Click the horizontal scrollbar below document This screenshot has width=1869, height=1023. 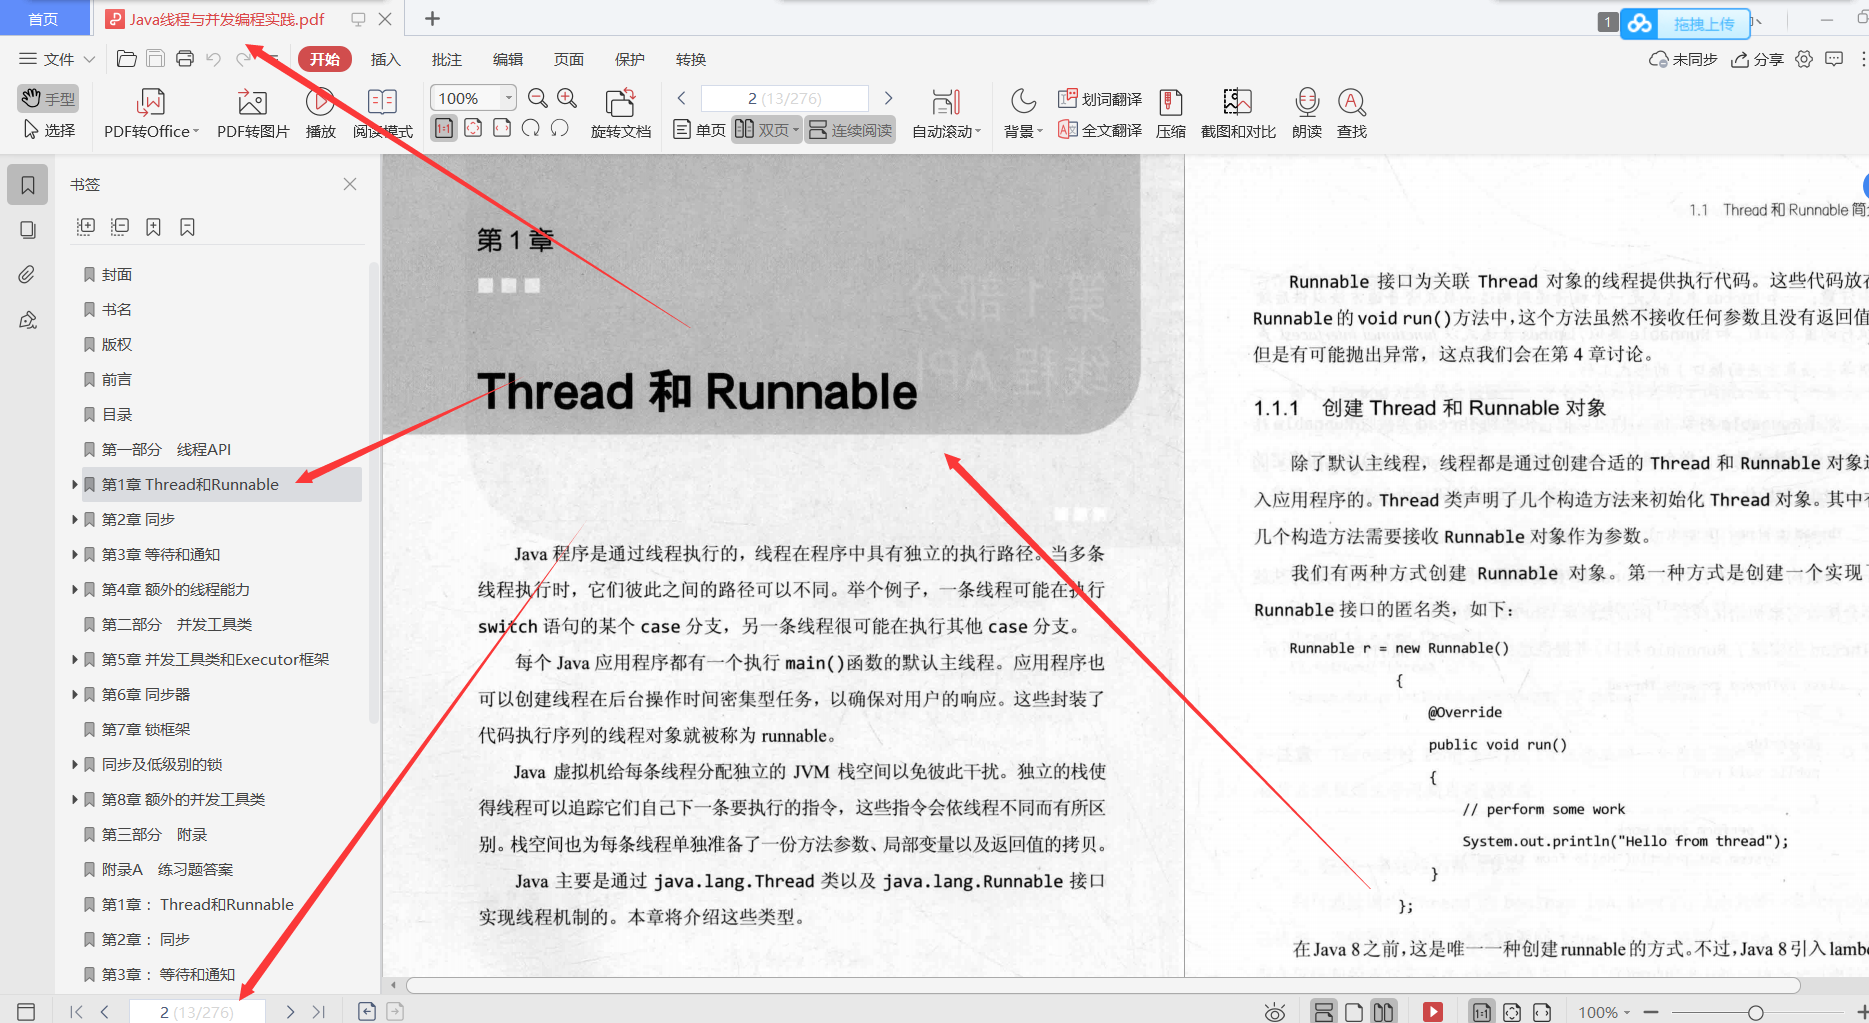click(x=1102, y=985)
